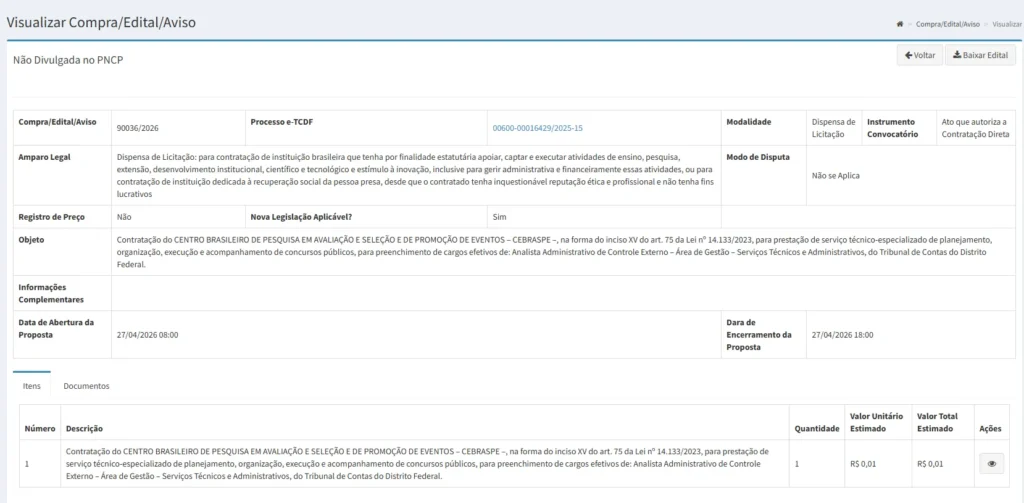
Task: Click the Visualizar Compra/Edital/Aviso page title
Action: click(x=101, y=23)
